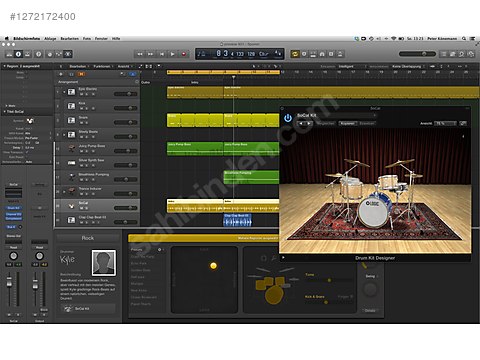This screenshot has width=480, height=360.
Task: Open the Mixer button in the control bar
Action: pos(59,54)
